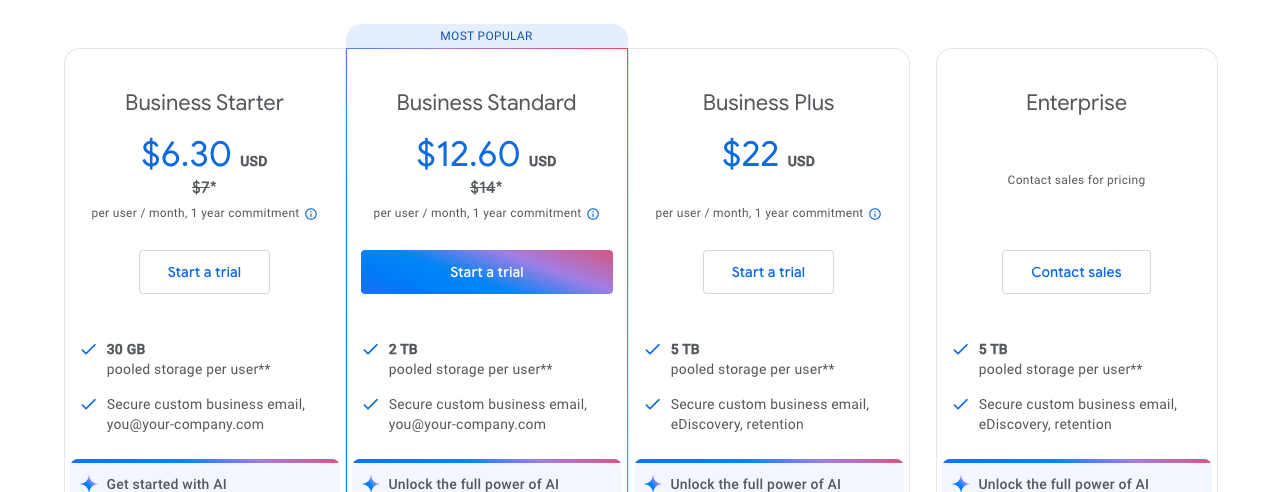Click Get started with AI banner
Viewport: 1265px width, 492px height.
(x=166, y=484)
